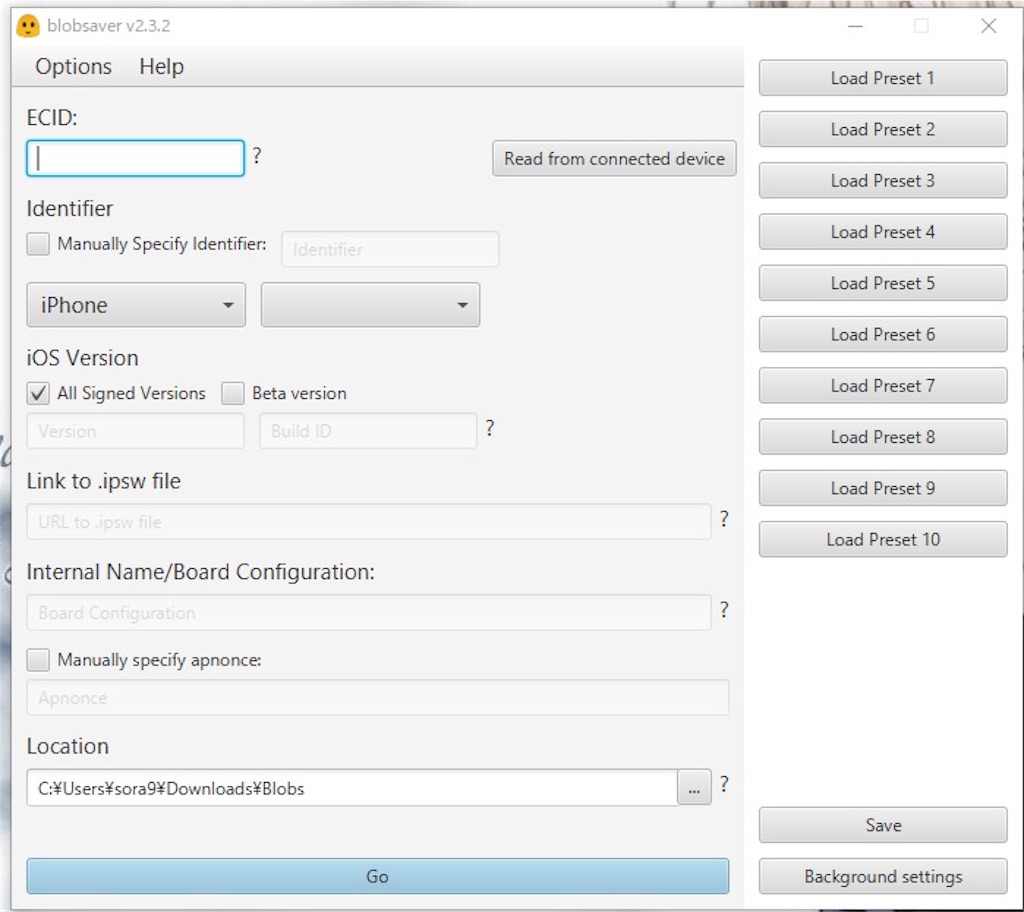Uncheck All Signed Versions checkbox
Image resolution: width=1024 pixels, height=912 pixels.
click(38, 393)
